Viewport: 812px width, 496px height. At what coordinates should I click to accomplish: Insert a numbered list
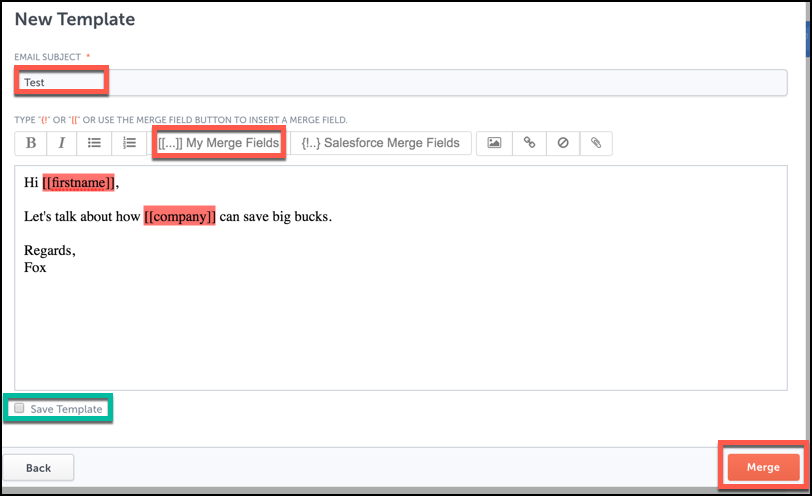[x=129, y=143]
